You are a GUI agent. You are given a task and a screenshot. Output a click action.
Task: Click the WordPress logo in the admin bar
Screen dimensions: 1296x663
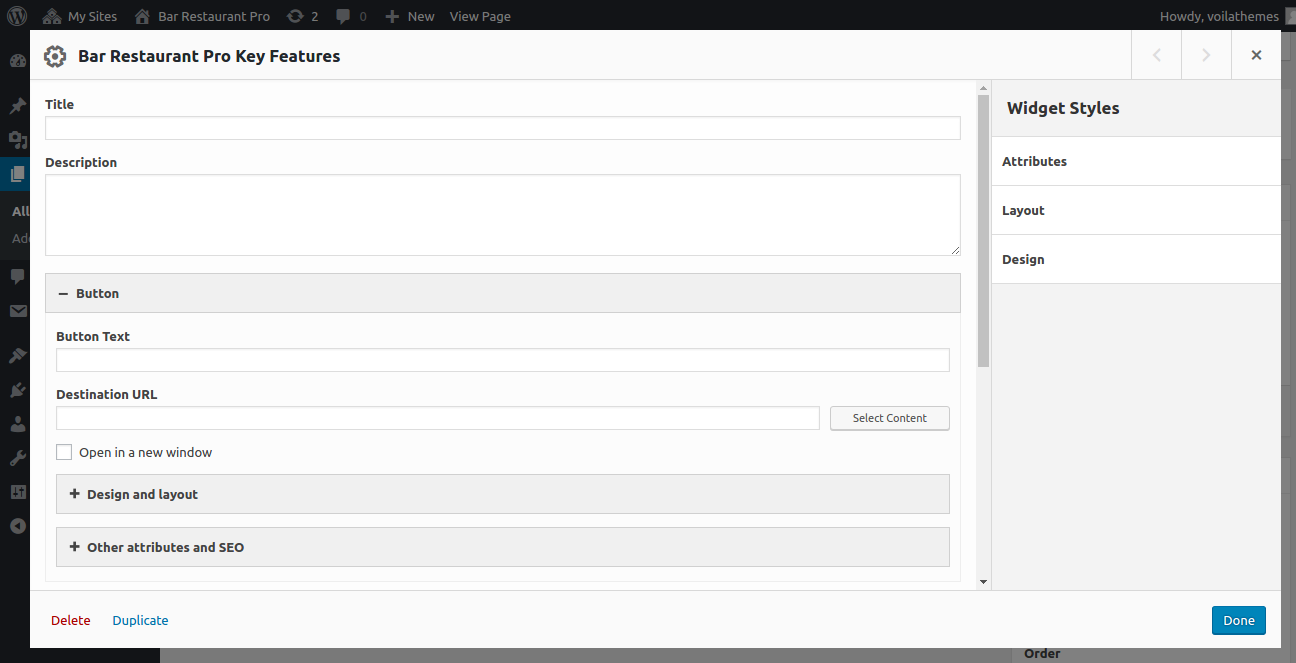pyautogui.click(x=17, y=16)
